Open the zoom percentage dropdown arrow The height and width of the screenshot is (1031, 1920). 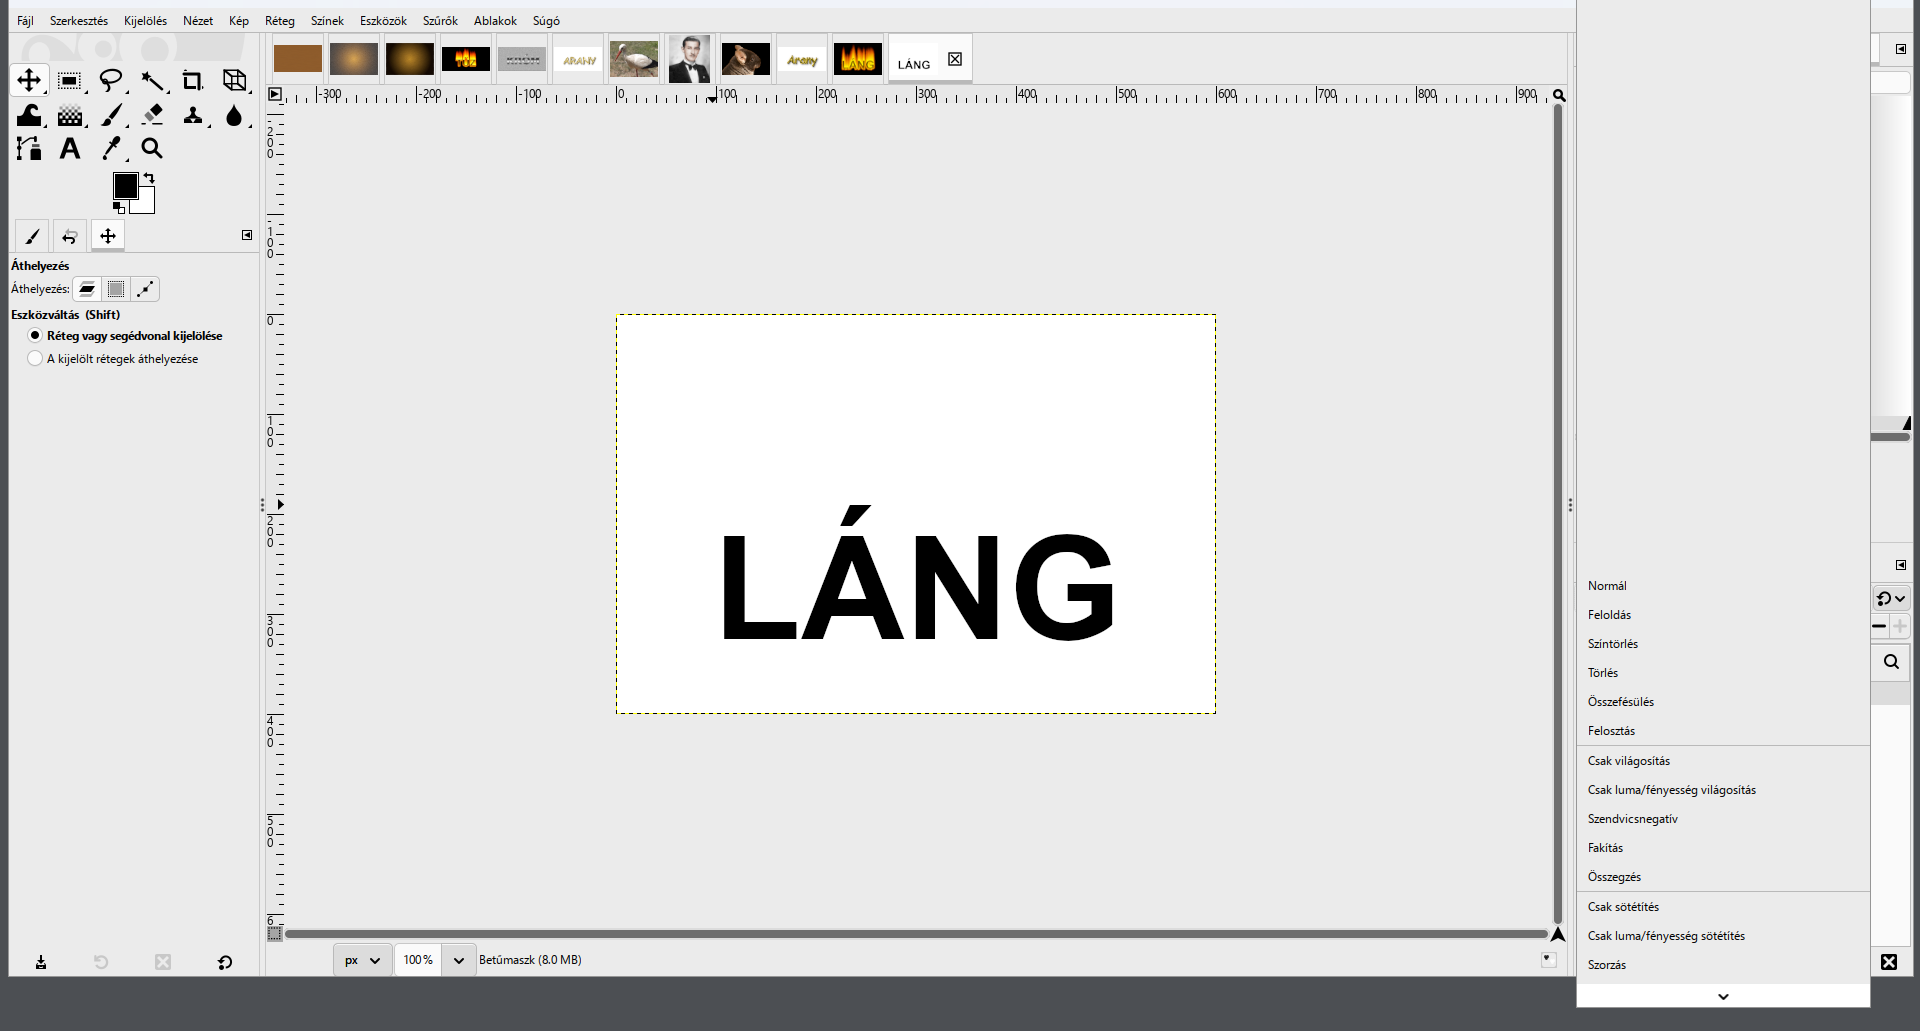[x=458, y=960]
